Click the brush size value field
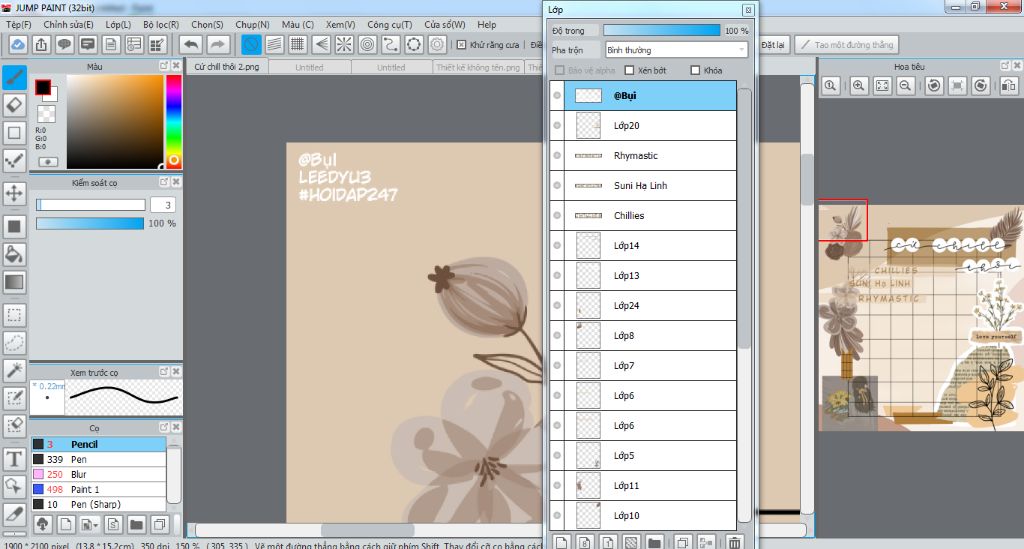1024x549 pixels. [x=163, y=205]
